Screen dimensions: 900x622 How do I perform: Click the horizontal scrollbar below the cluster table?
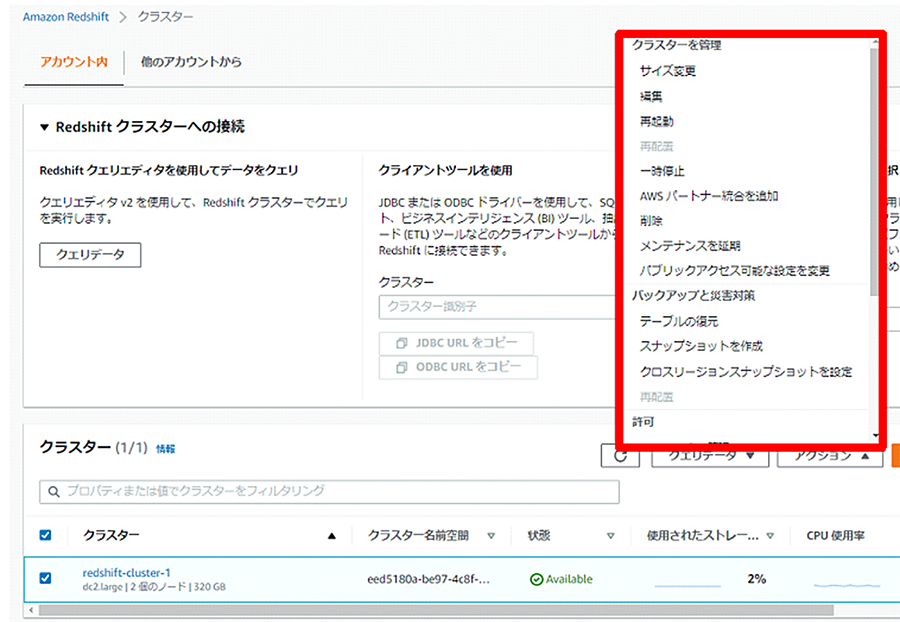coord(436,610)
